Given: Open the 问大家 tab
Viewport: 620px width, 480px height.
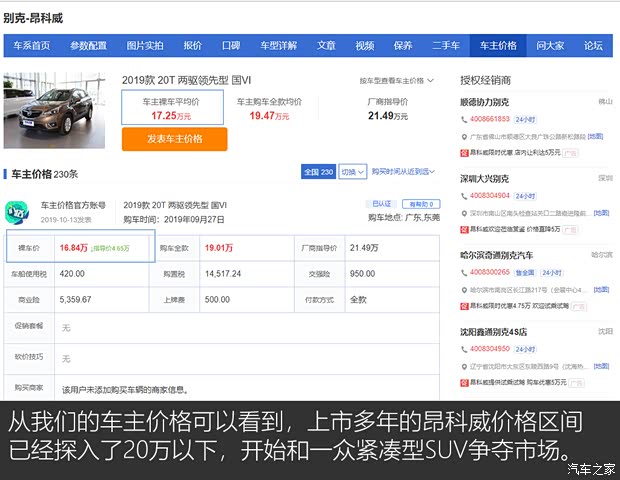Looking at the screenshot, I should (550, 46).
